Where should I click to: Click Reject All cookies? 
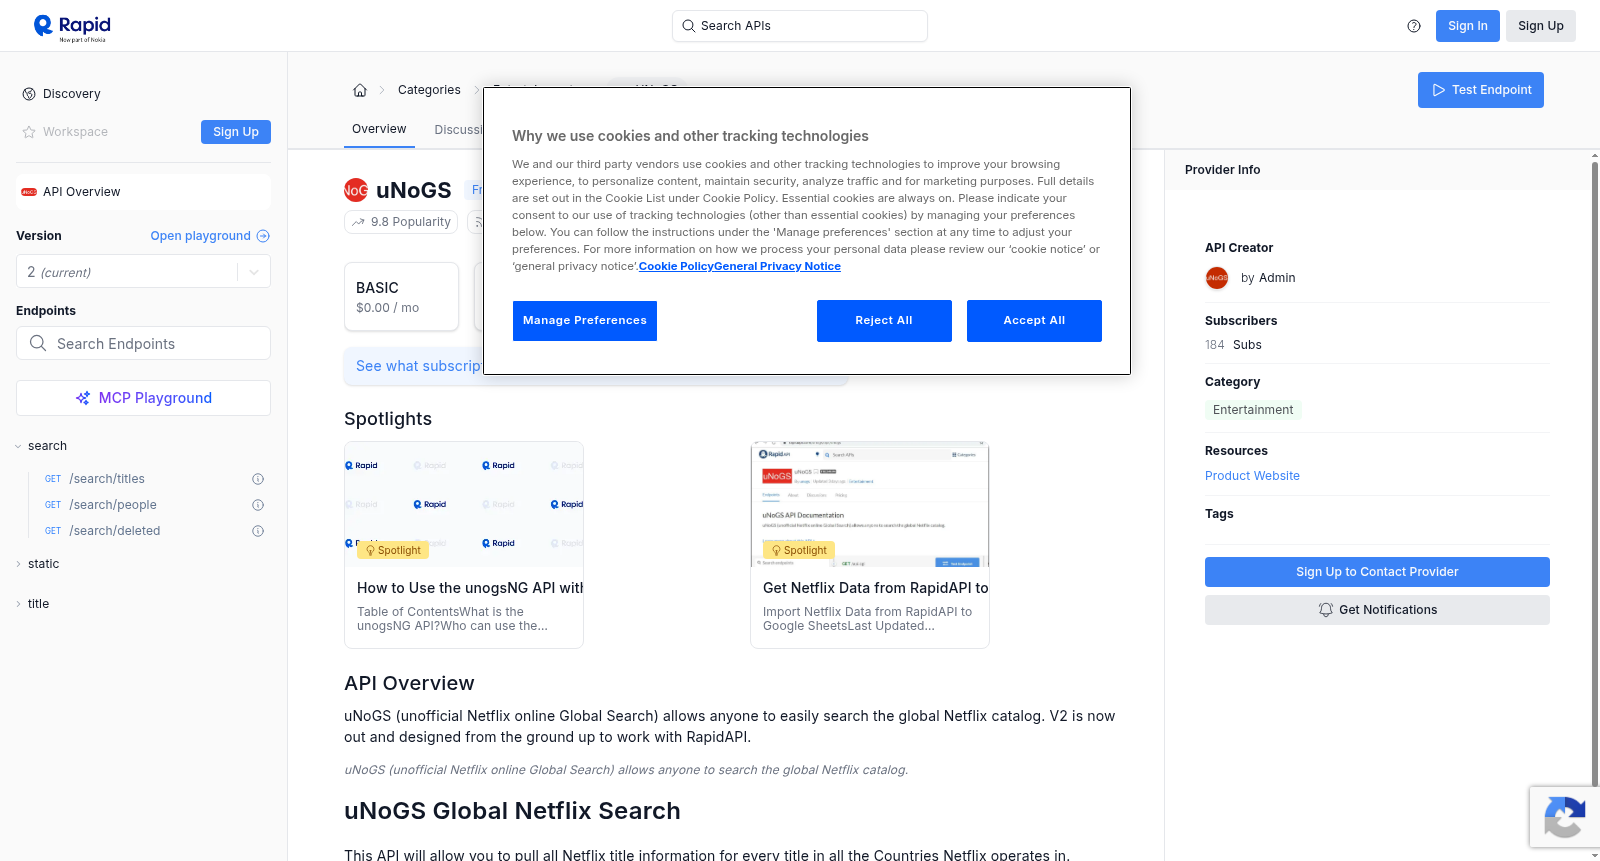[x=884, y=321]
